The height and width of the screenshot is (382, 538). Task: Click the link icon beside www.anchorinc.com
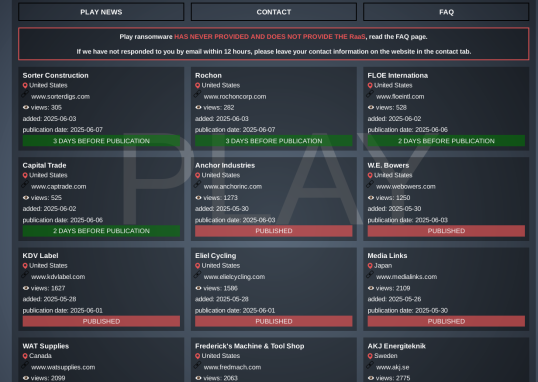(x=198, y=184)
